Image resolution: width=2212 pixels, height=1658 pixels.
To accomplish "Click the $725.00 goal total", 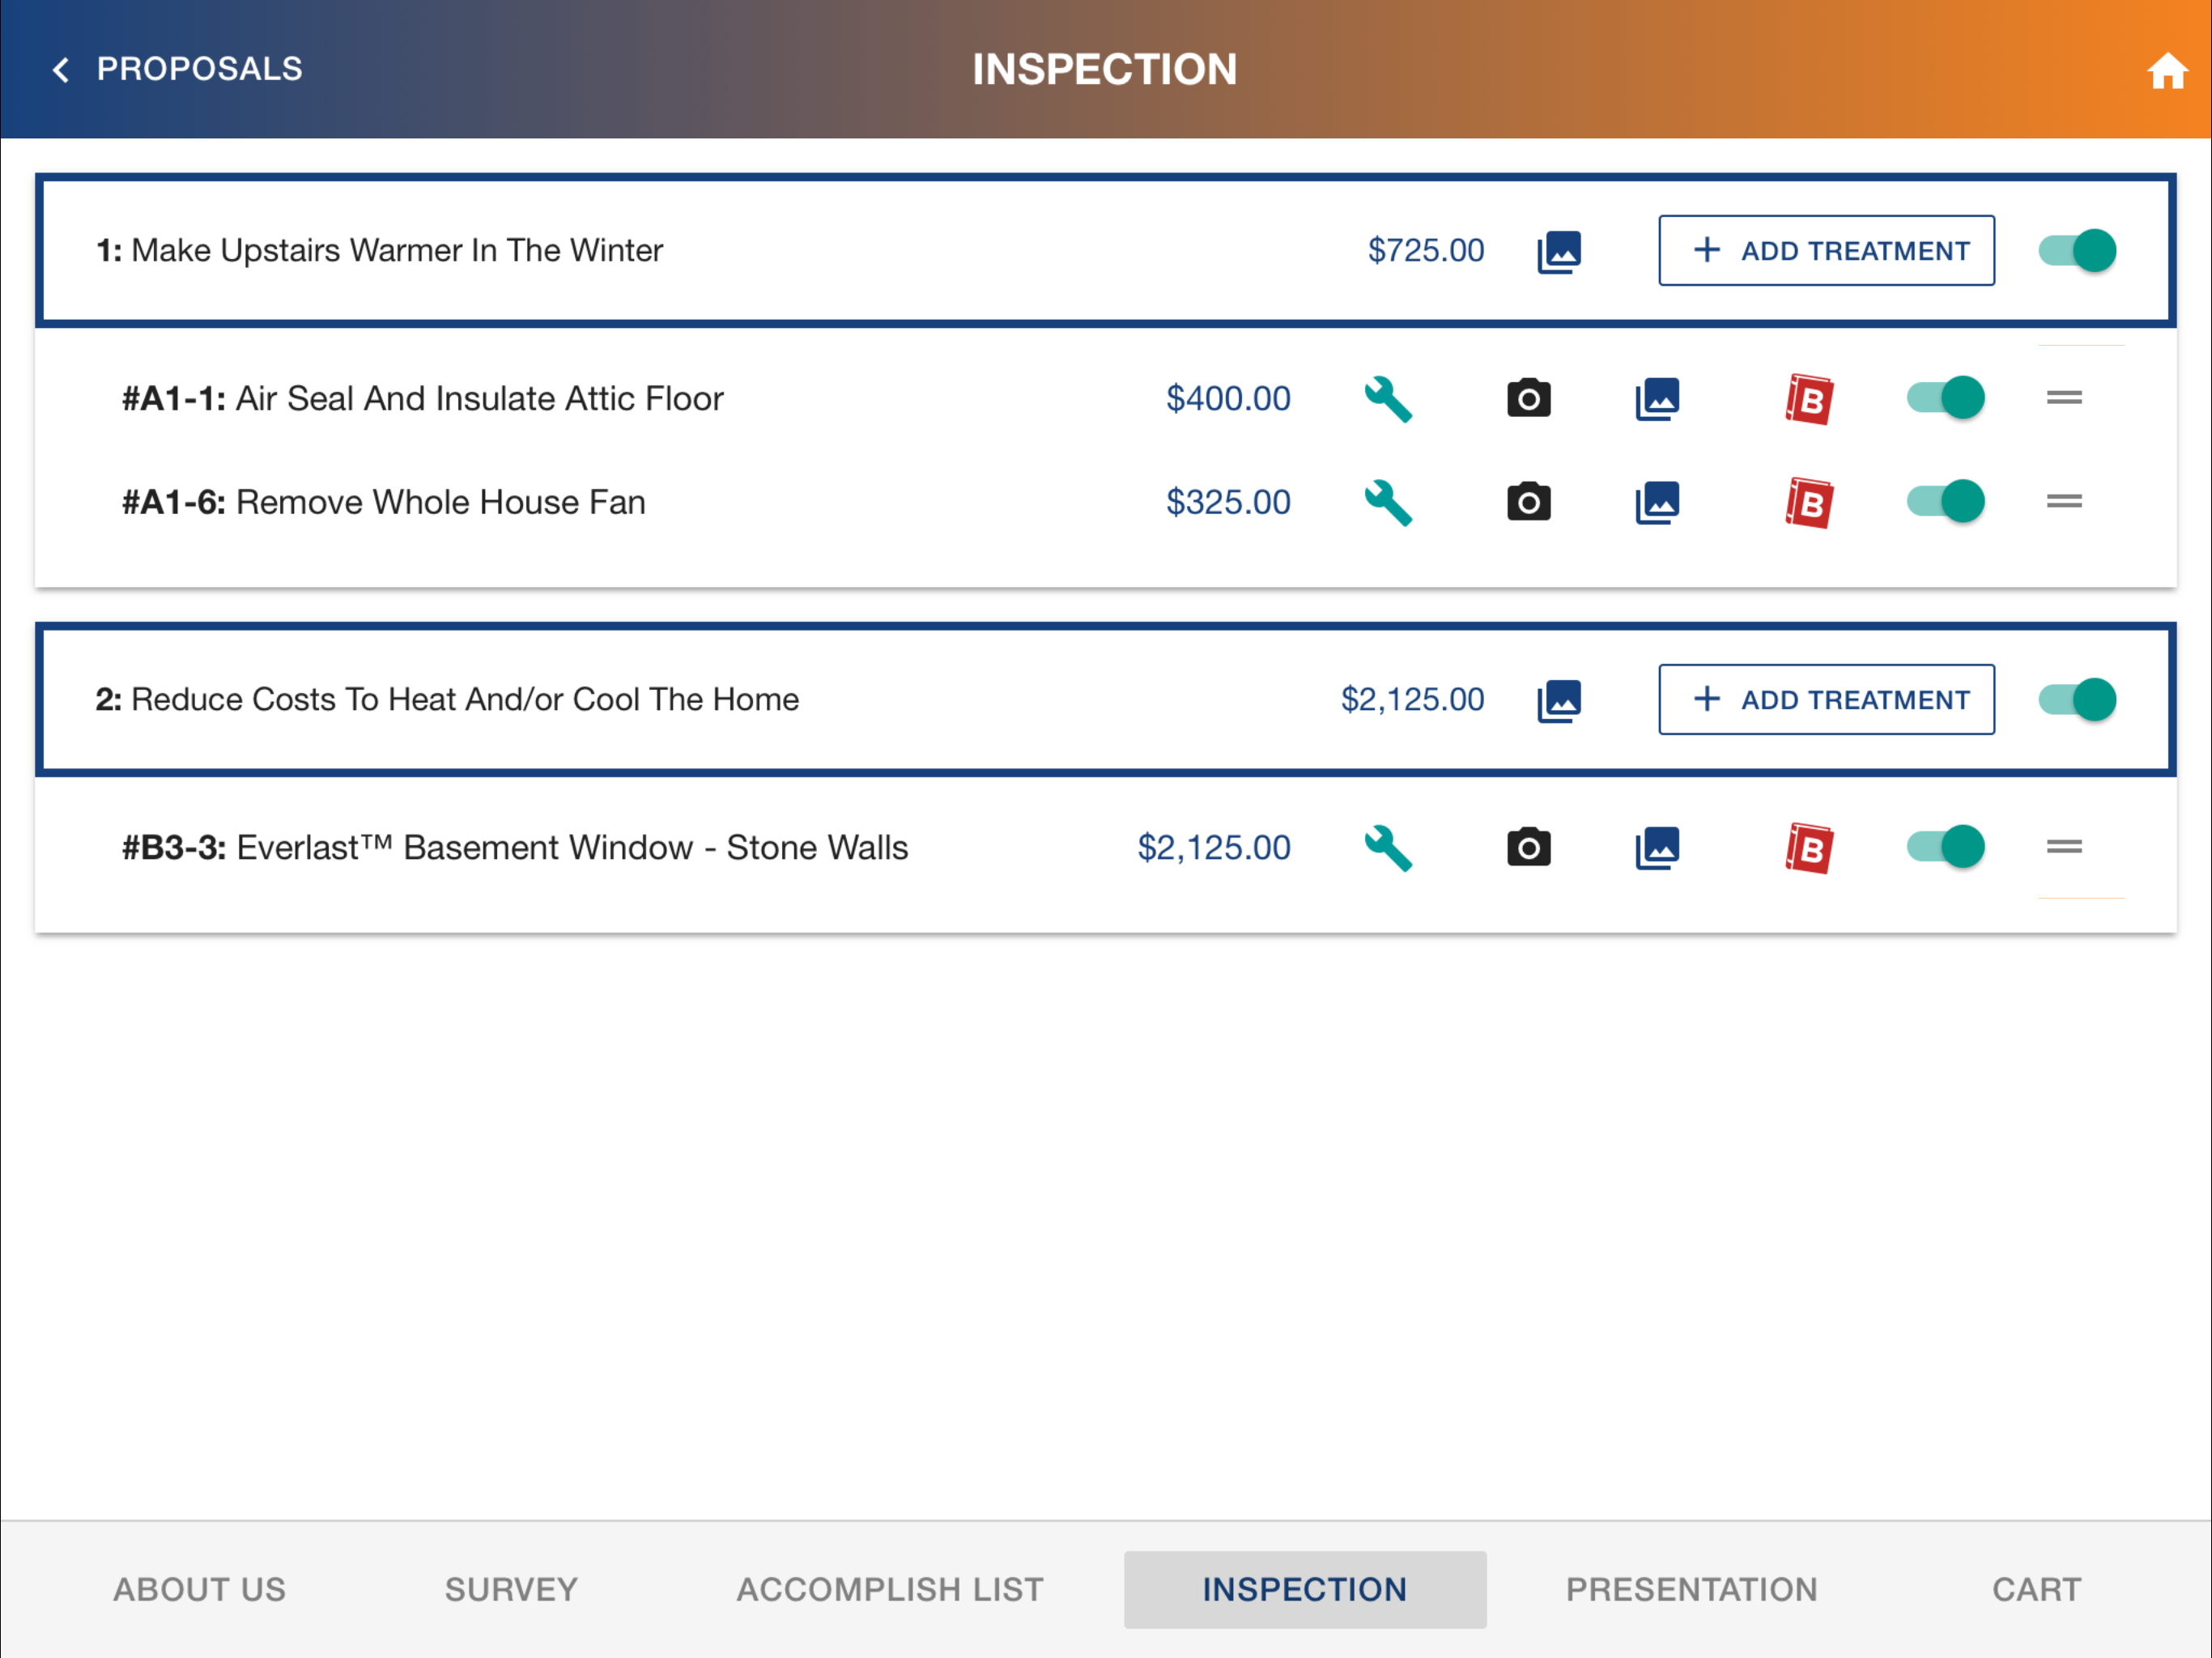I will click(1426, 250).
